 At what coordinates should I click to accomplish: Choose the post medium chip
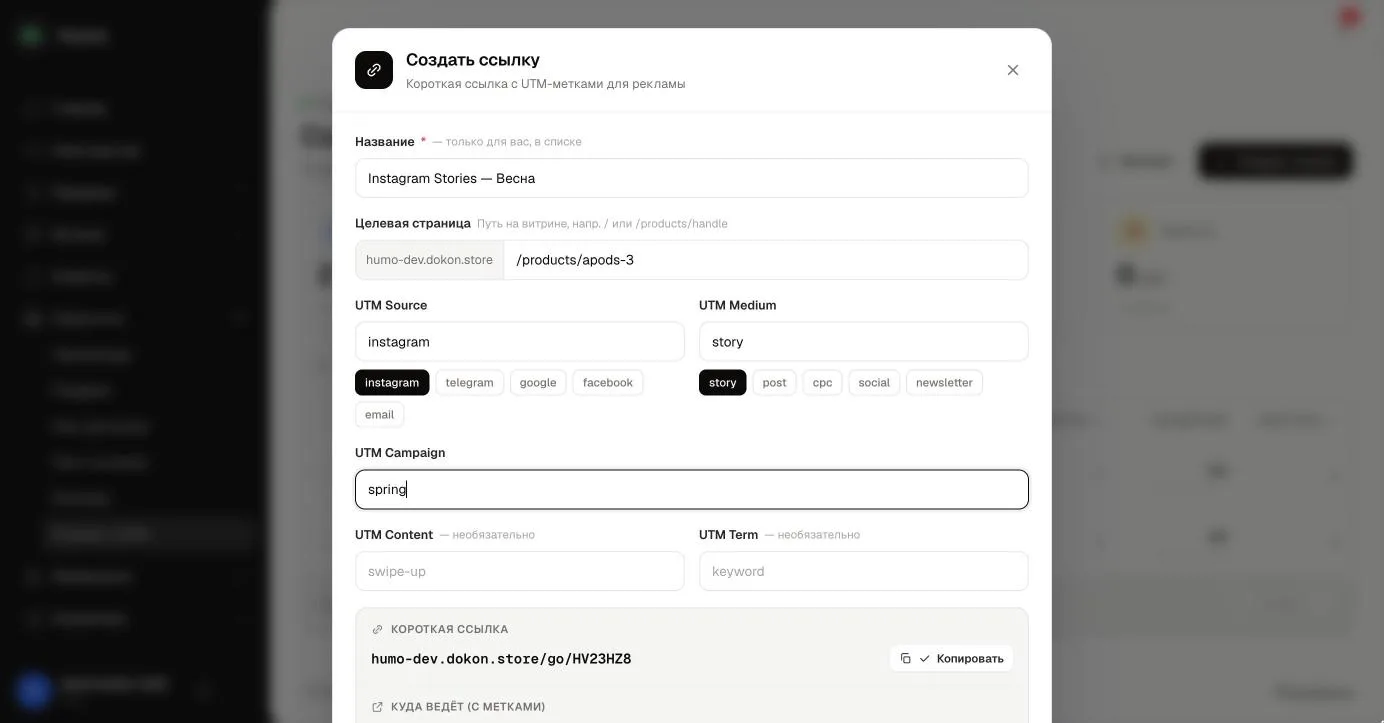pos(774,383)
